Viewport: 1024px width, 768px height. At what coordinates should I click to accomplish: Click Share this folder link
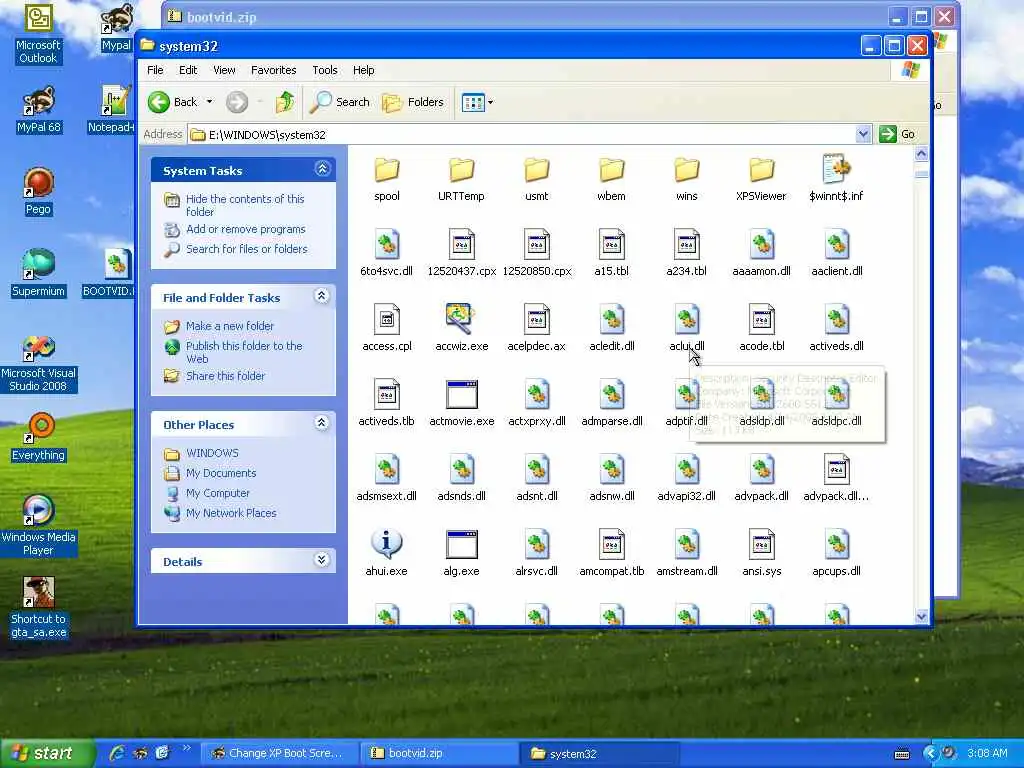point(225,376)
